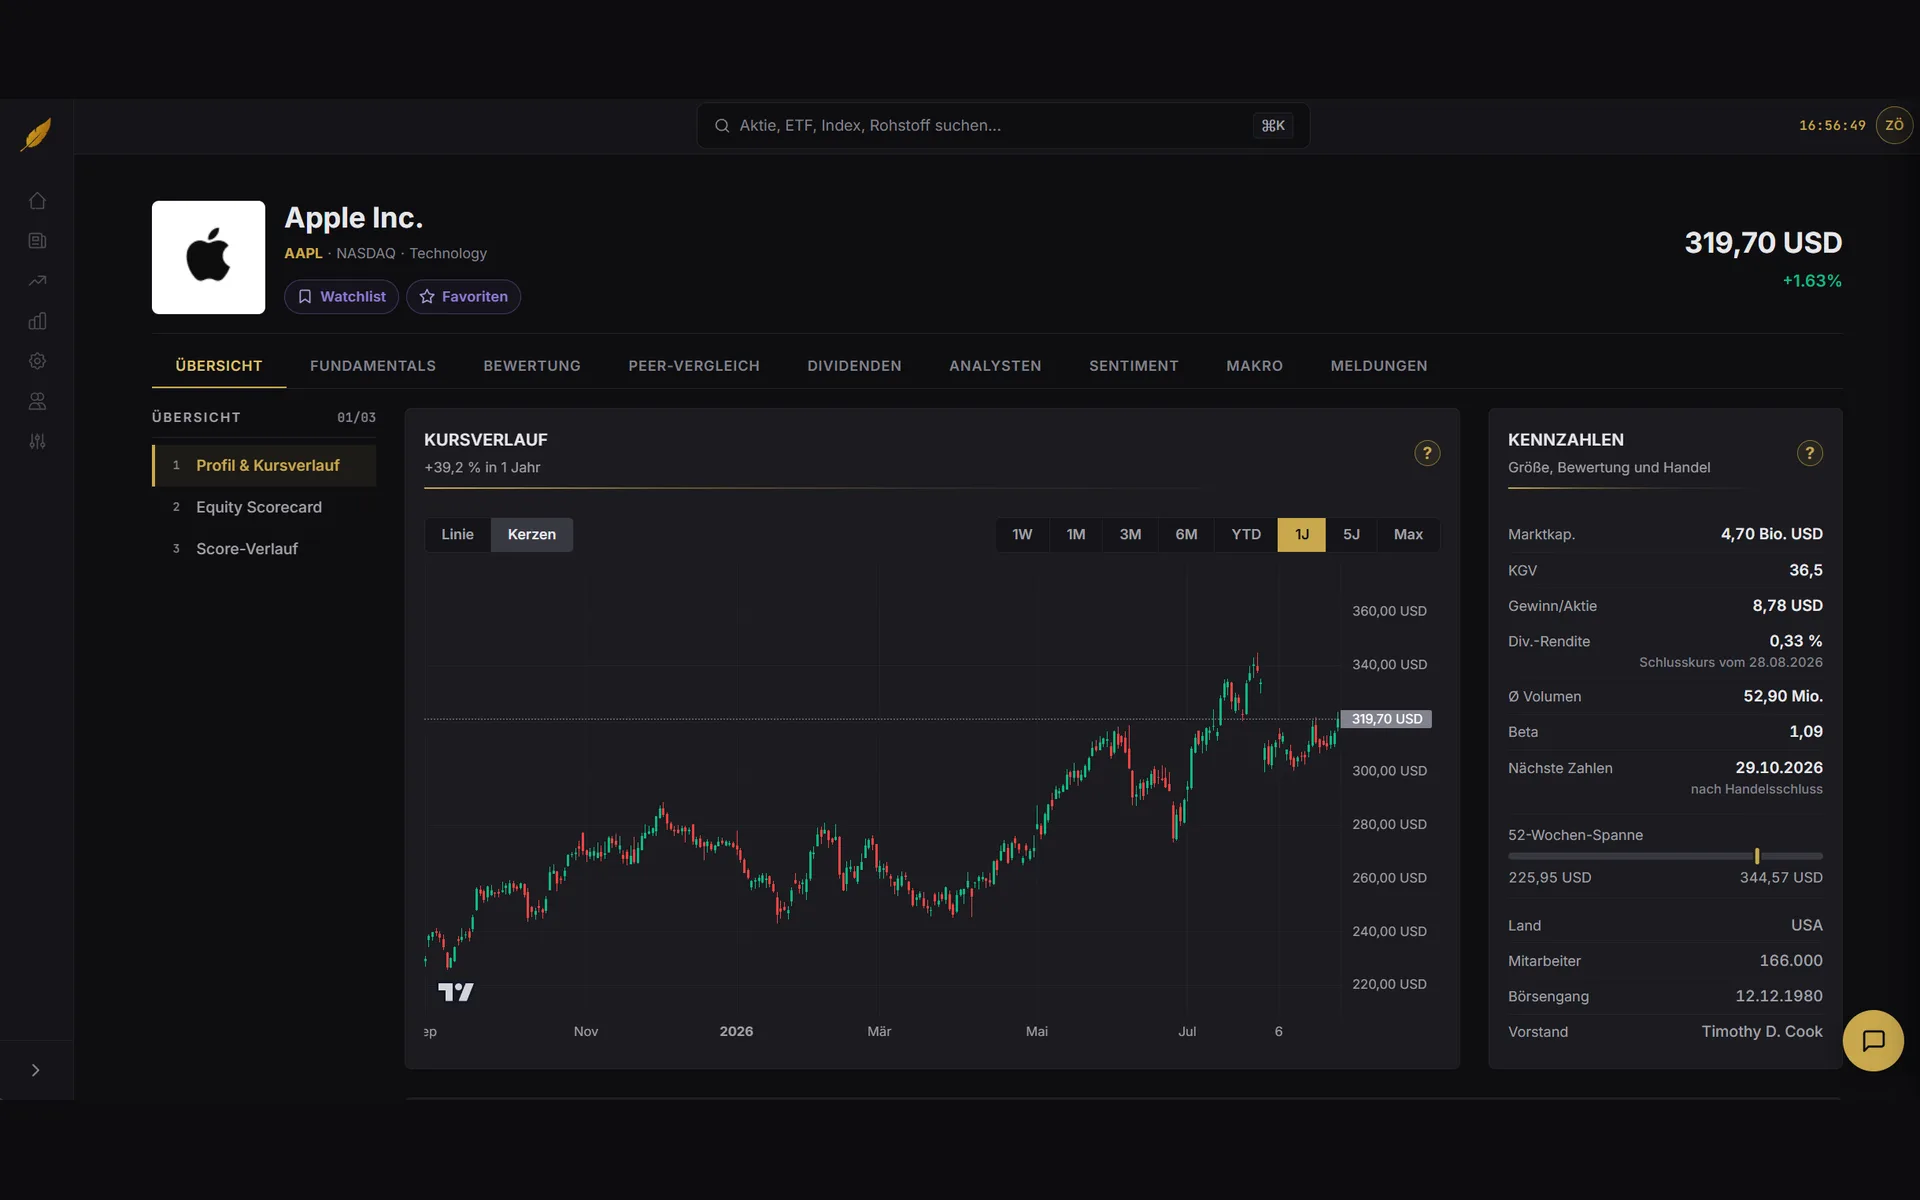Viewport: 1920px width, 1200px height.
Task: Go to the Dividenden tab
Action: [854, 366]
